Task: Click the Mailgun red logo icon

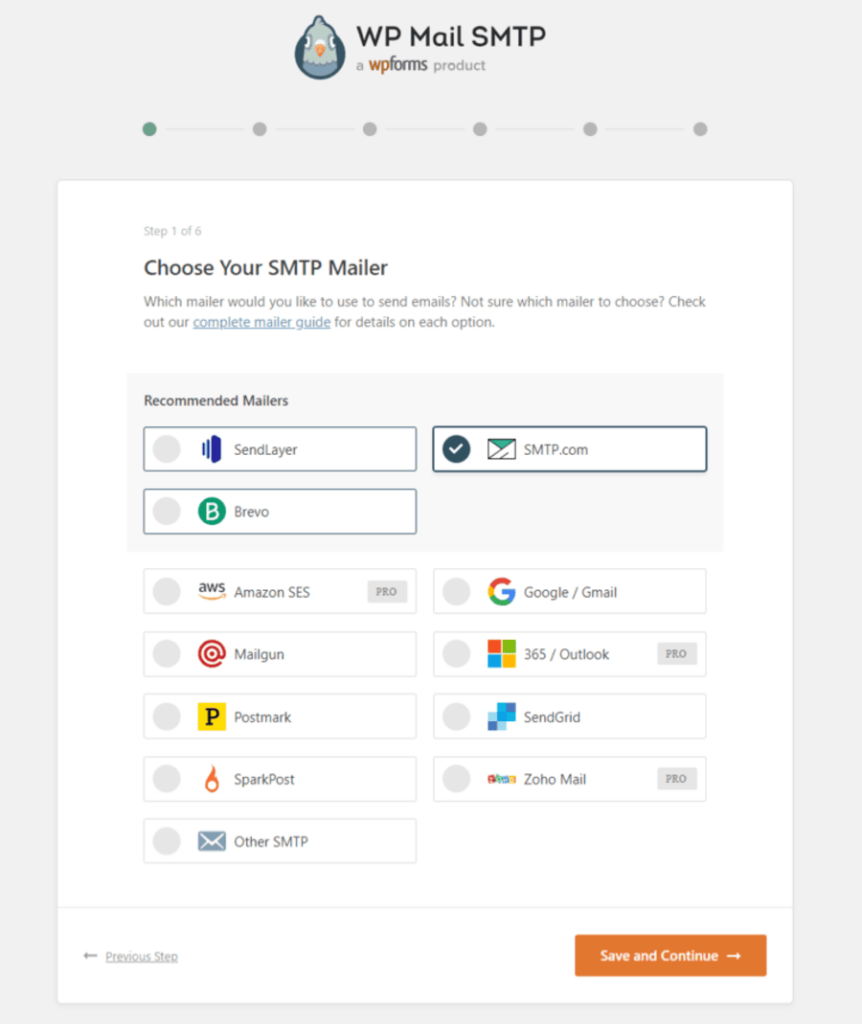Action: [211, 654]
